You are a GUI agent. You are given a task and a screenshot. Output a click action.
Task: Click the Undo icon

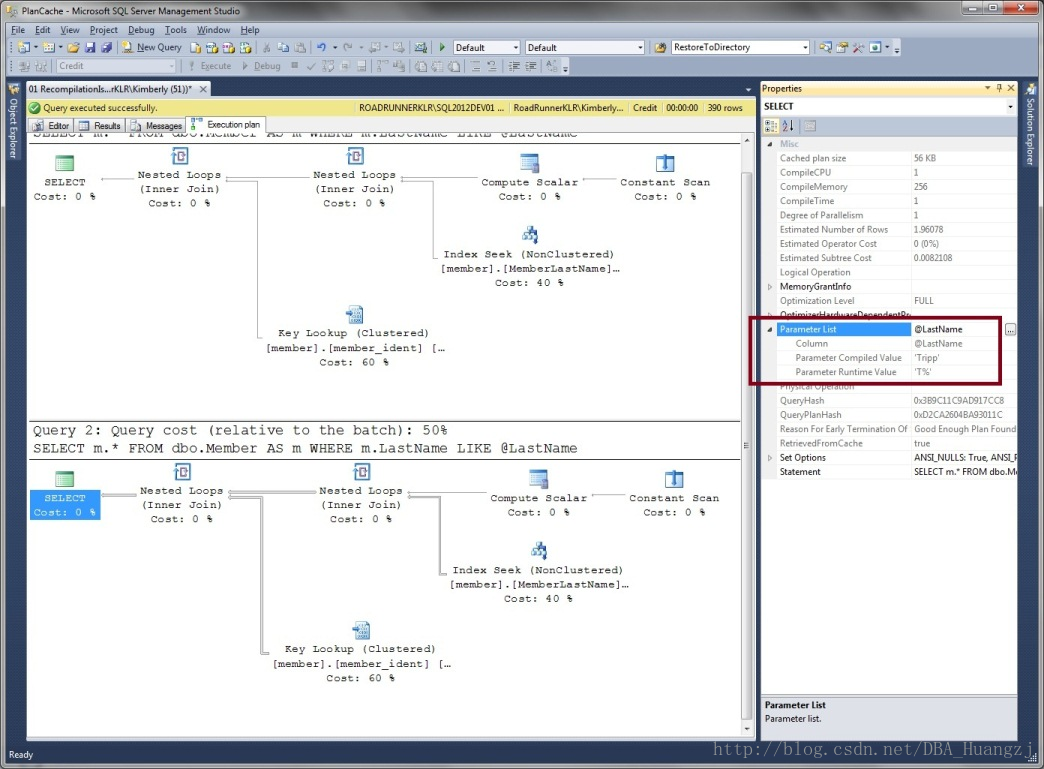[x=322, y=47]
